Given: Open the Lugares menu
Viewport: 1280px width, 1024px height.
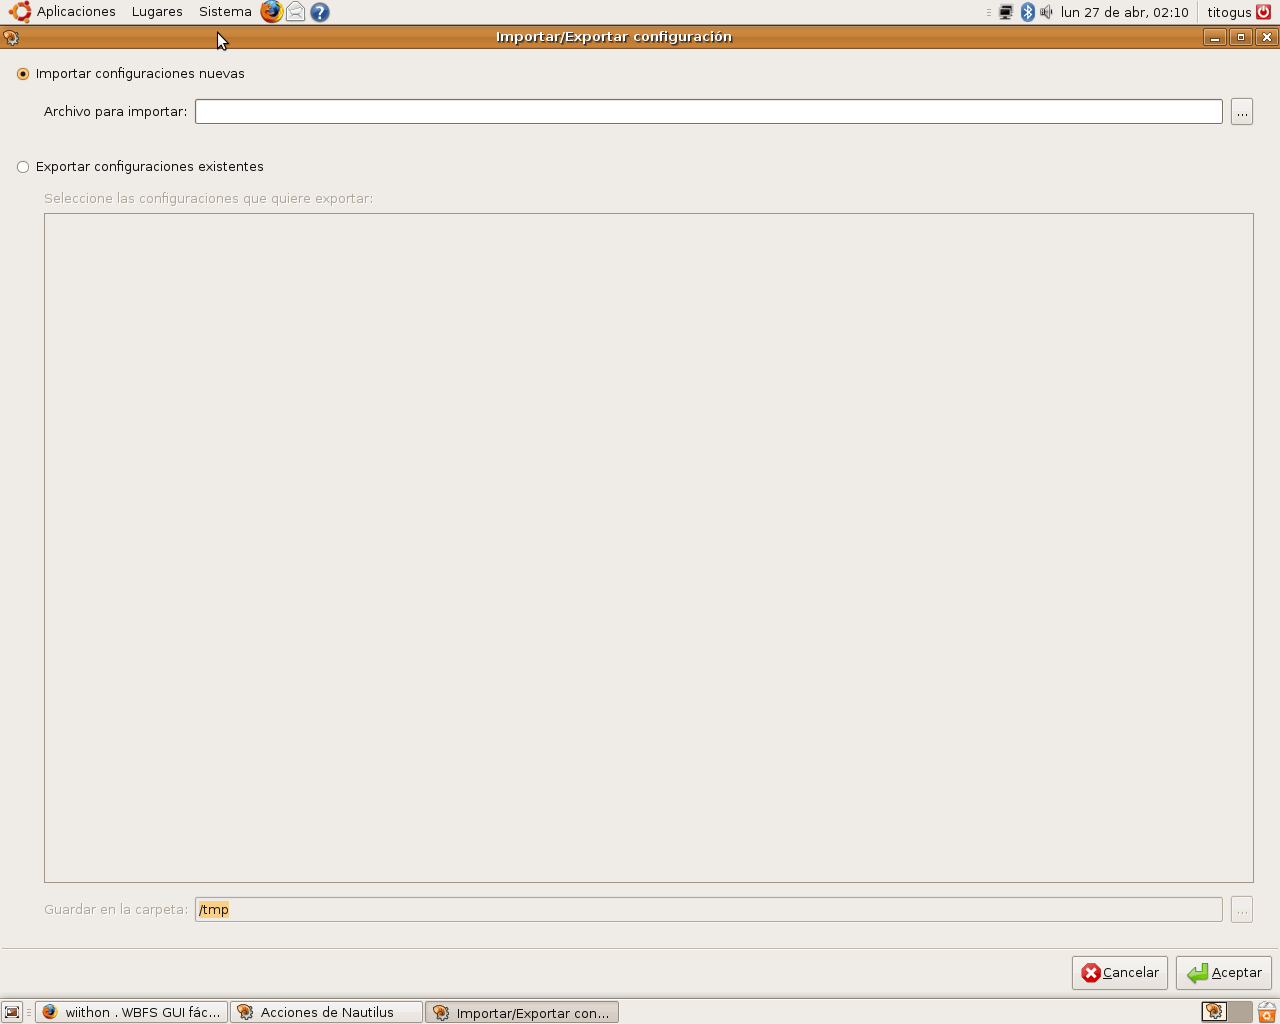Looking at the screenshot, I should pyautogui.click(x=157, y=12).
